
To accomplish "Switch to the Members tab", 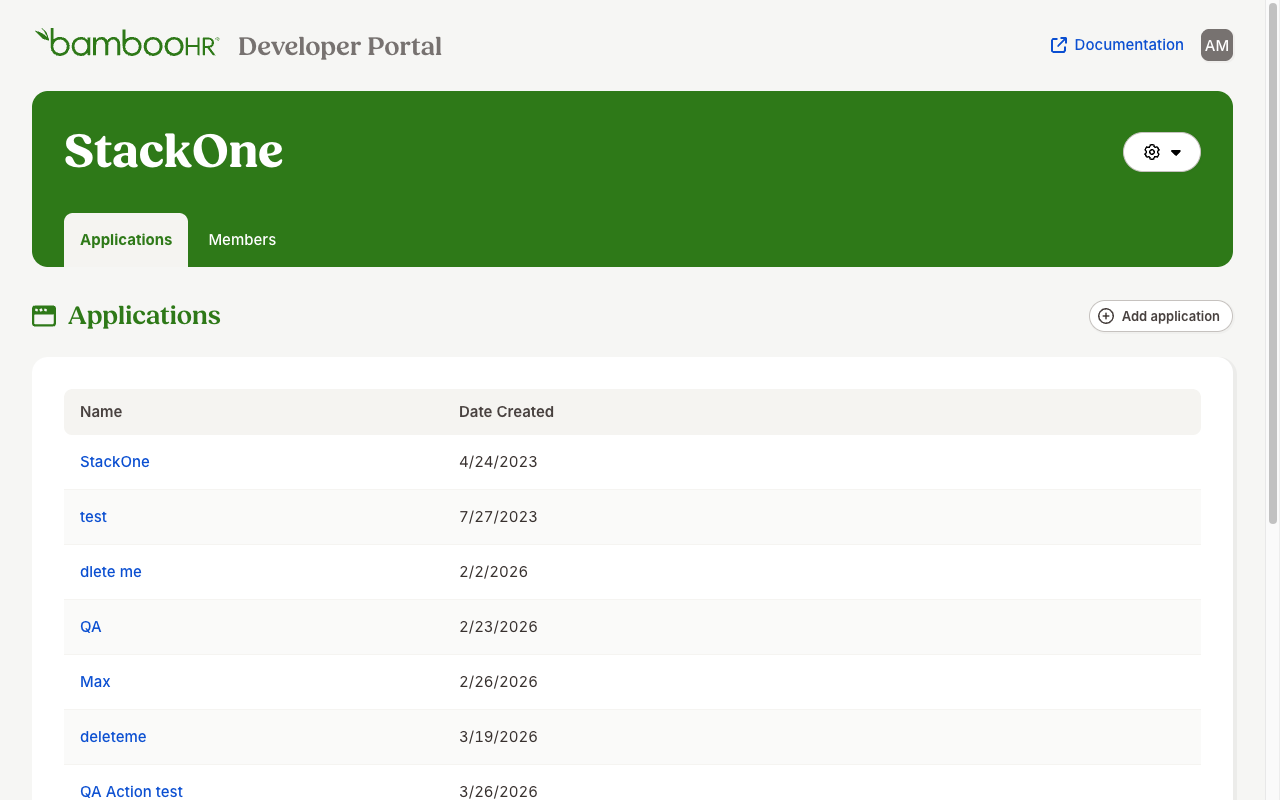I will click(242, 240).
